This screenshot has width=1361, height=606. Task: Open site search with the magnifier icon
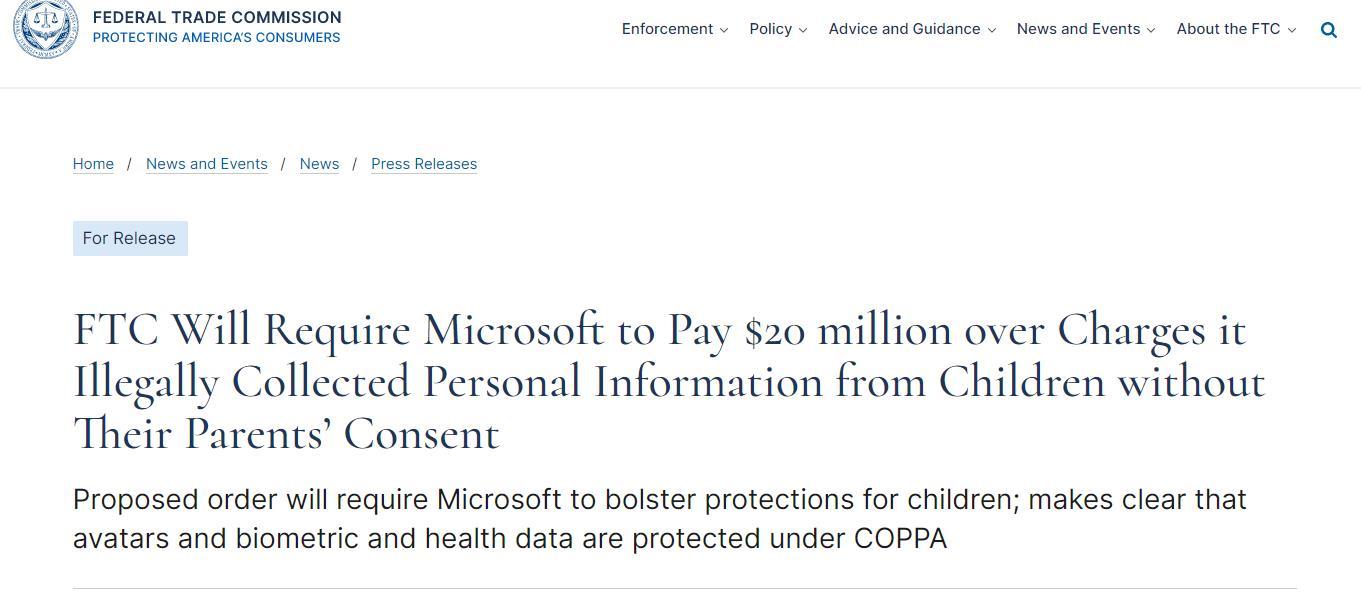pos(1329,30)
